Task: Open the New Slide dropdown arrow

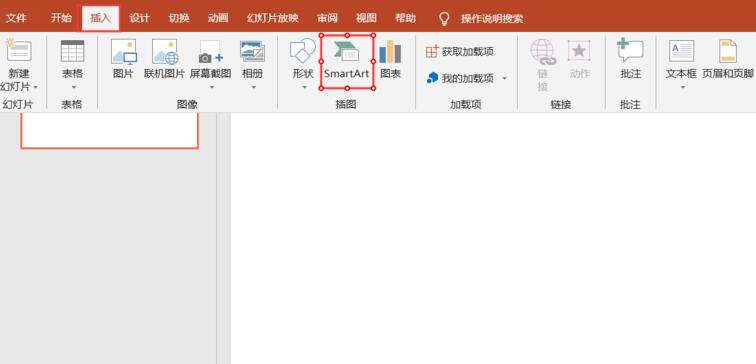Action: [36, 87]
